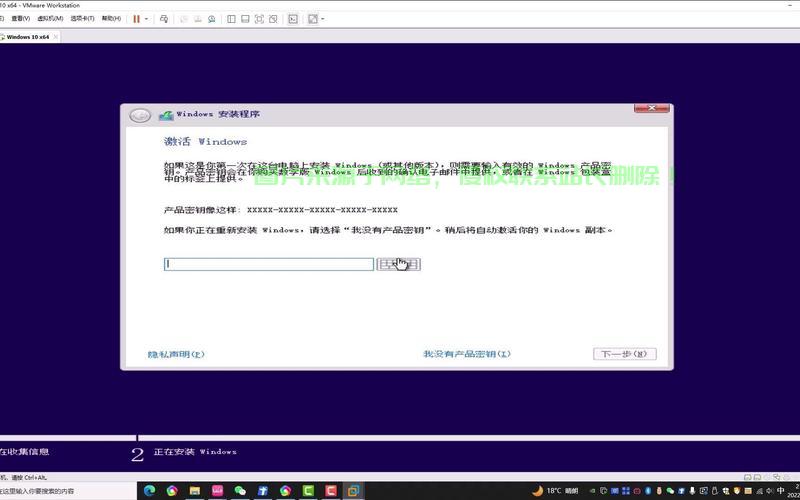Open the console view toolbar icon
Viewport: 800px width, 500px height.
(x=293, y=19)
